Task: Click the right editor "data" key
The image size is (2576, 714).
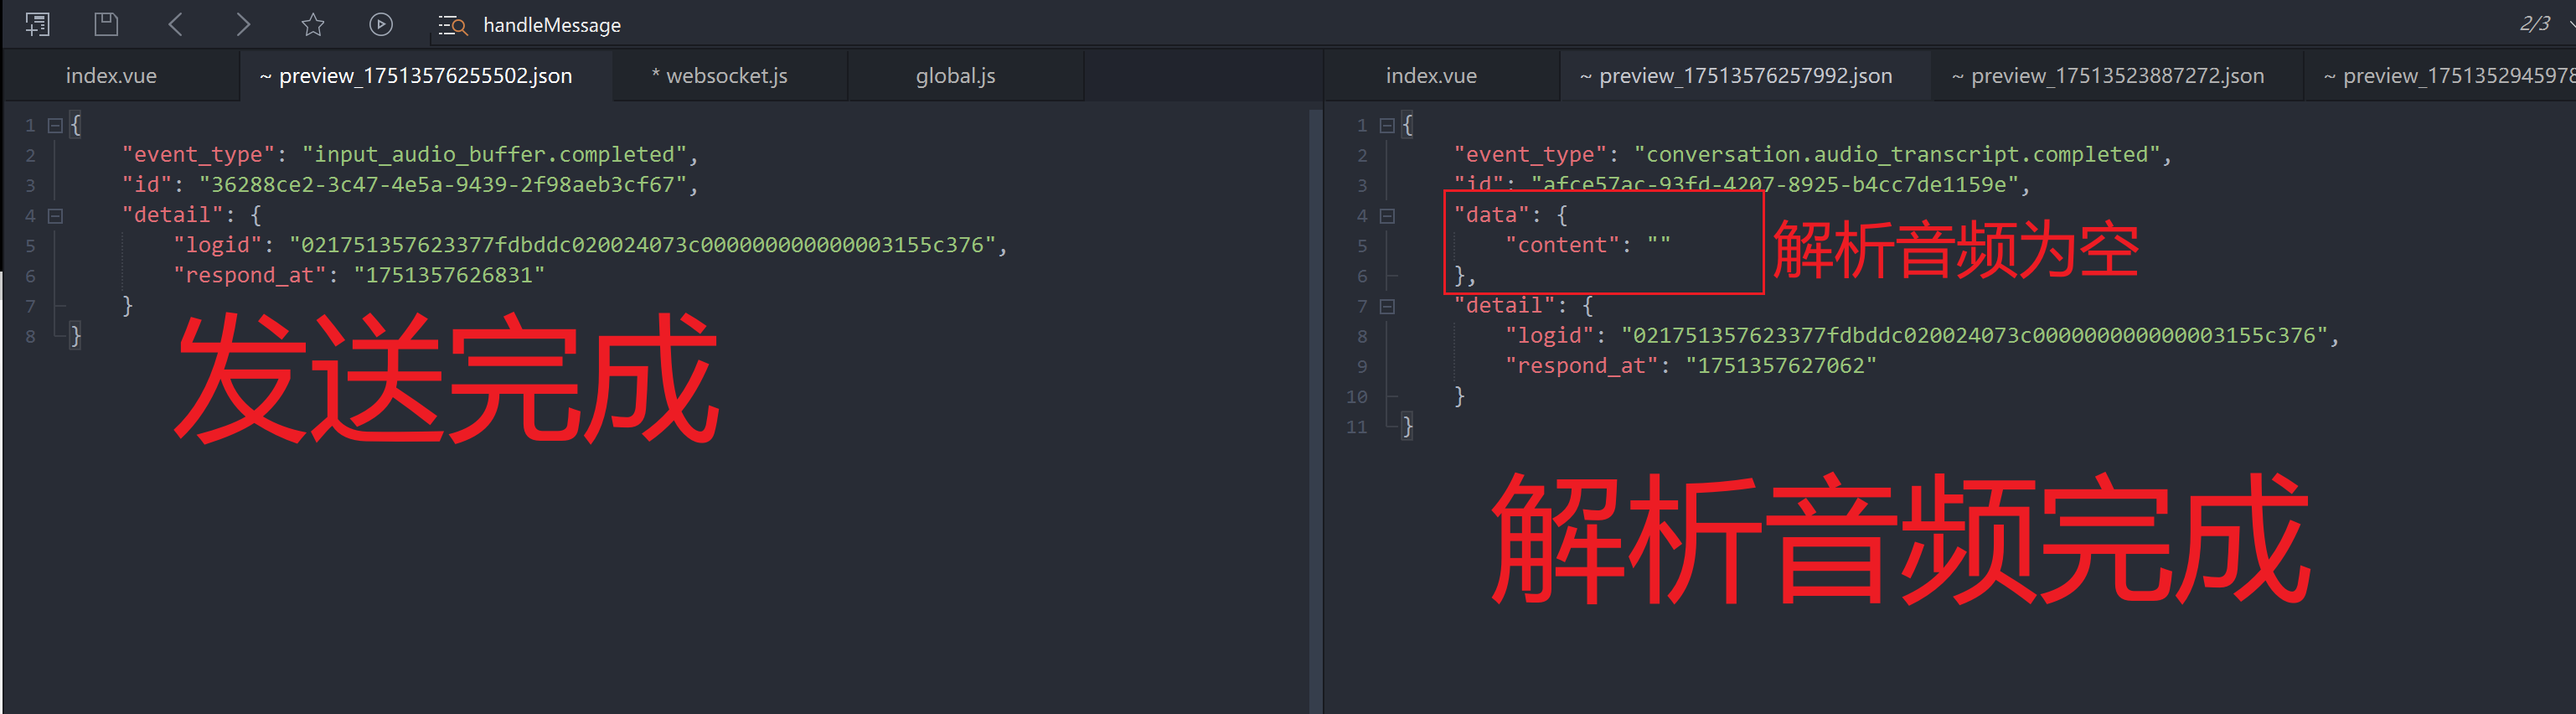Action: [1491, 215]
